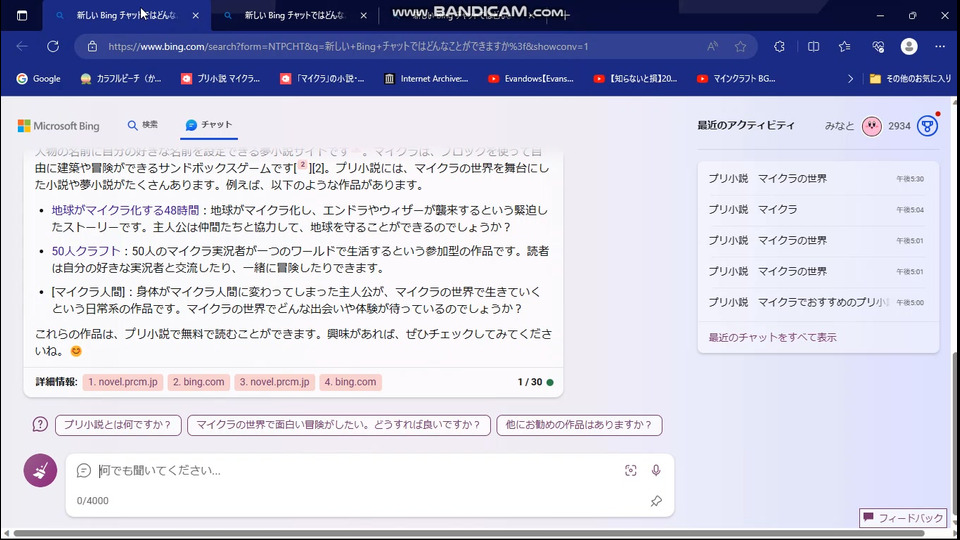
Task: Click suggestion 他にお勧めの作品はありますか？
Action: point(579,425)
